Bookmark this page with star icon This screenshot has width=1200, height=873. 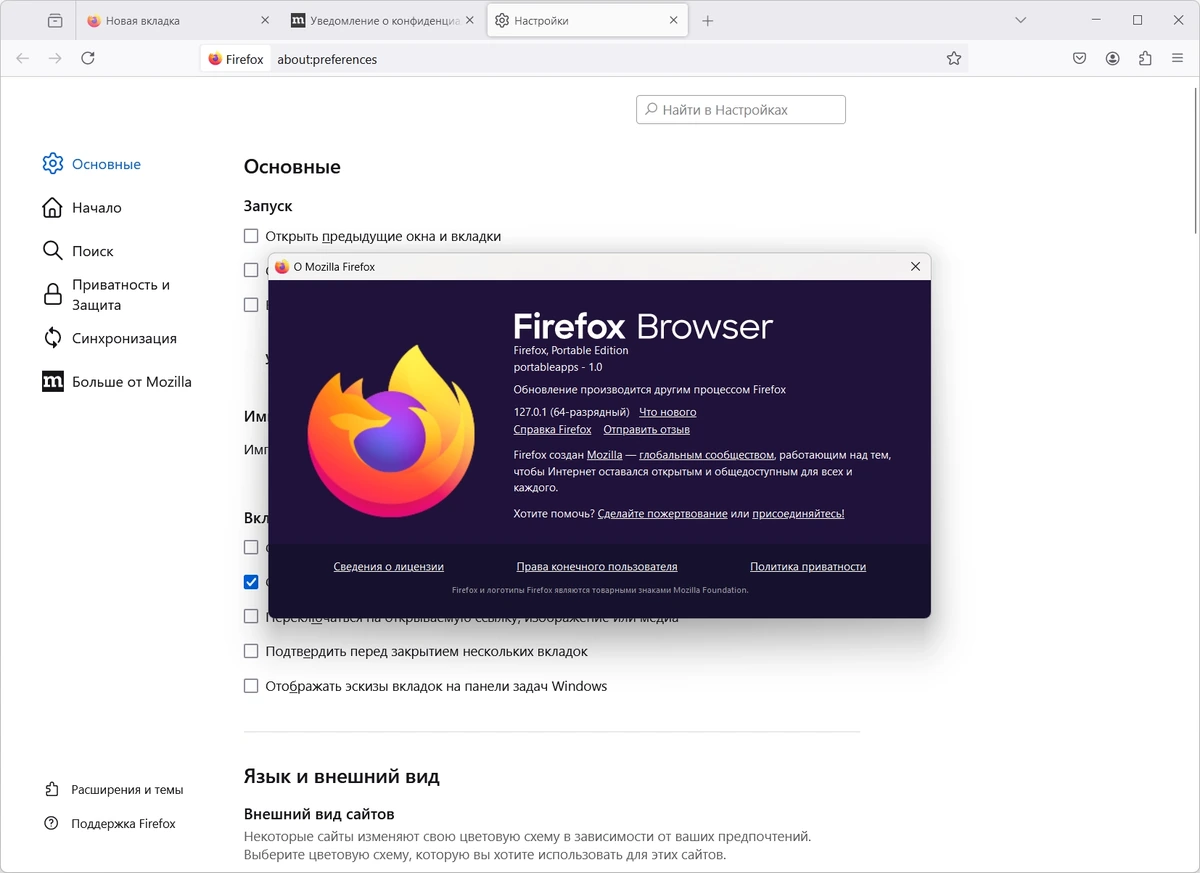point(954,59)
